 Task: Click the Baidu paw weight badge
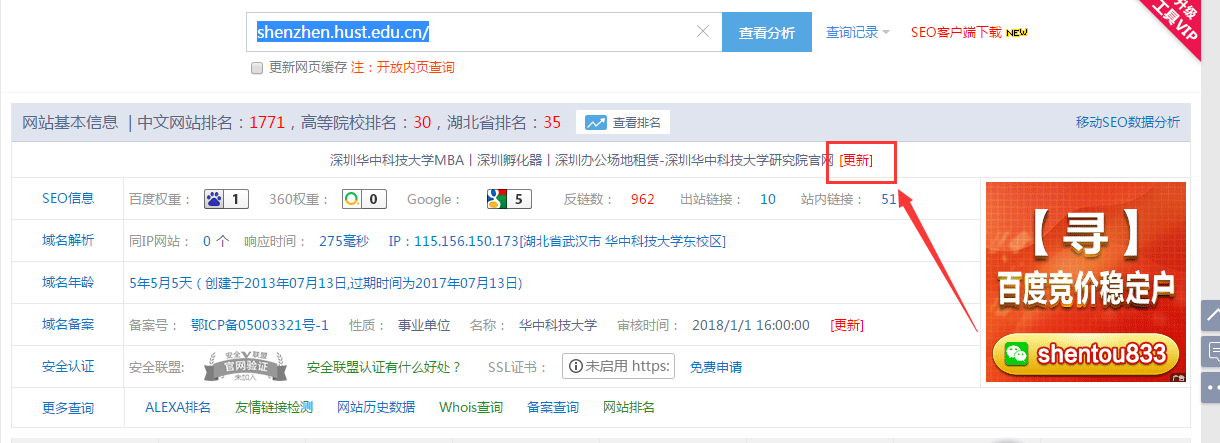point(226,199)
